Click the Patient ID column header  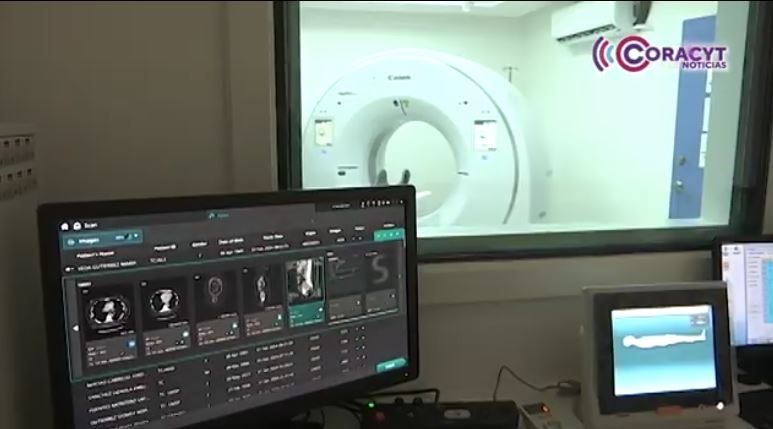[165, 247]
